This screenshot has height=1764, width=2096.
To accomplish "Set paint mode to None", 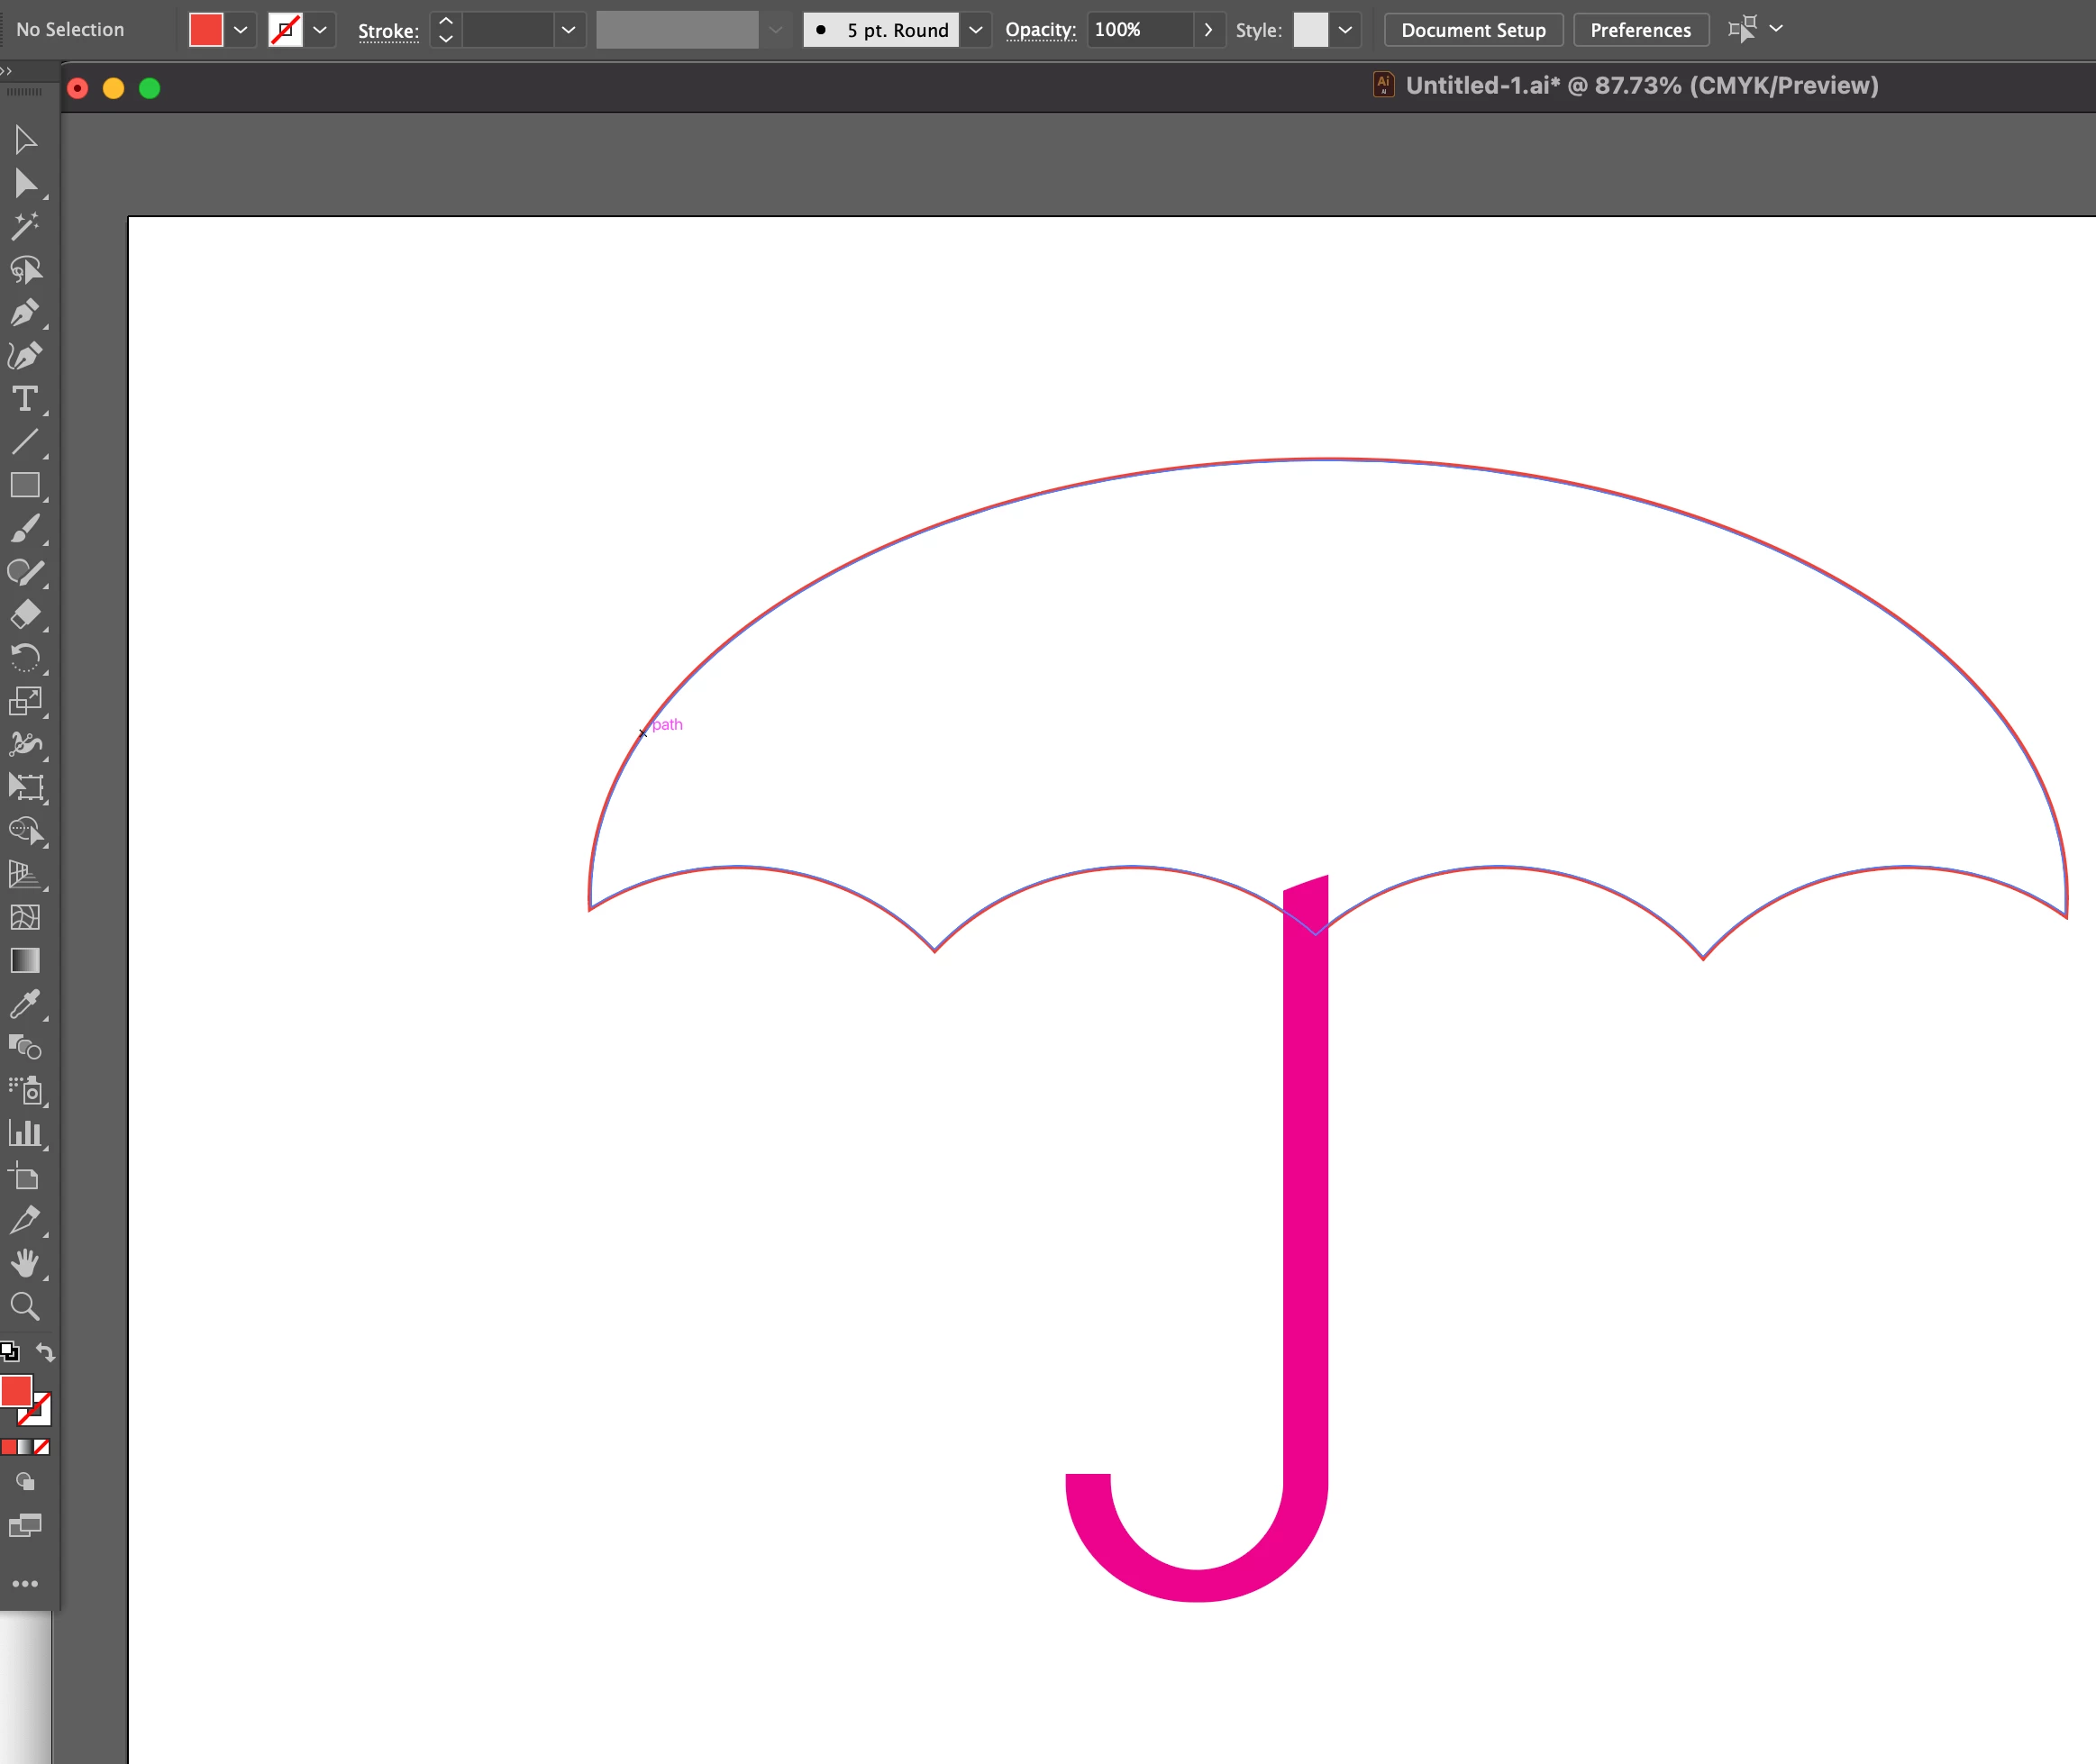I will (42, 1447).
